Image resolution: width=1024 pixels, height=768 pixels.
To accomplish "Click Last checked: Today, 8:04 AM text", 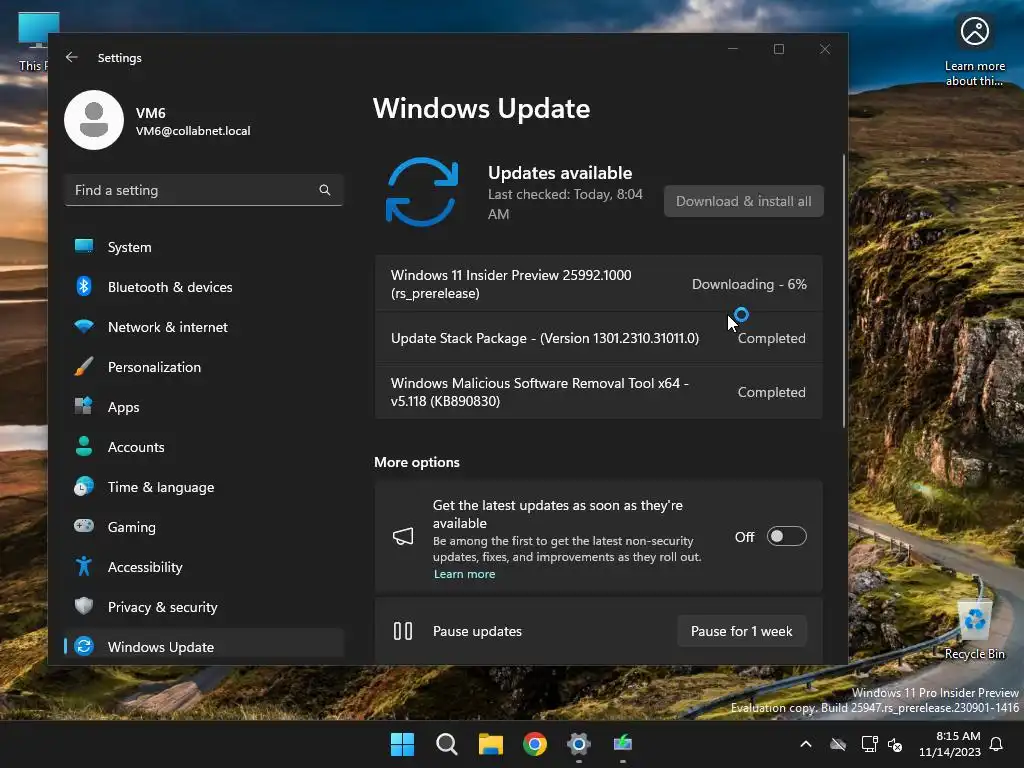I will 565,204.
